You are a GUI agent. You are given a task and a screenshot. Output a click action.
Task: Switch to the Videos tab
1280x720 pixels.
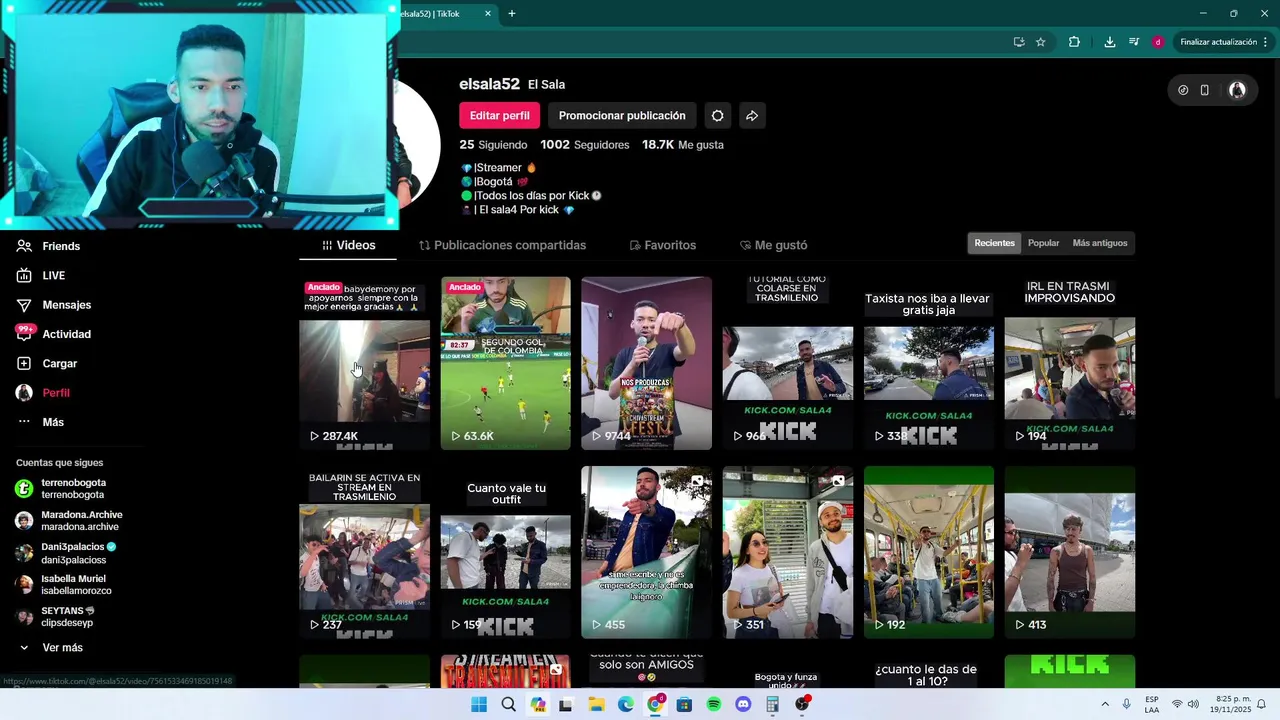pos(348,245)
